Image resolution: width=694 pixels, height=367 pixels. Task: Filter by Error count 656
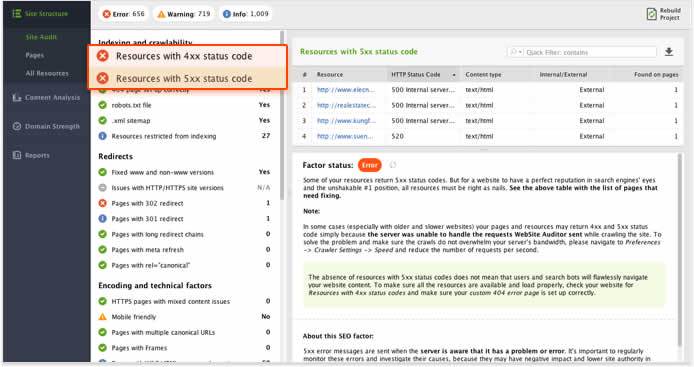[x=123, y=14]
